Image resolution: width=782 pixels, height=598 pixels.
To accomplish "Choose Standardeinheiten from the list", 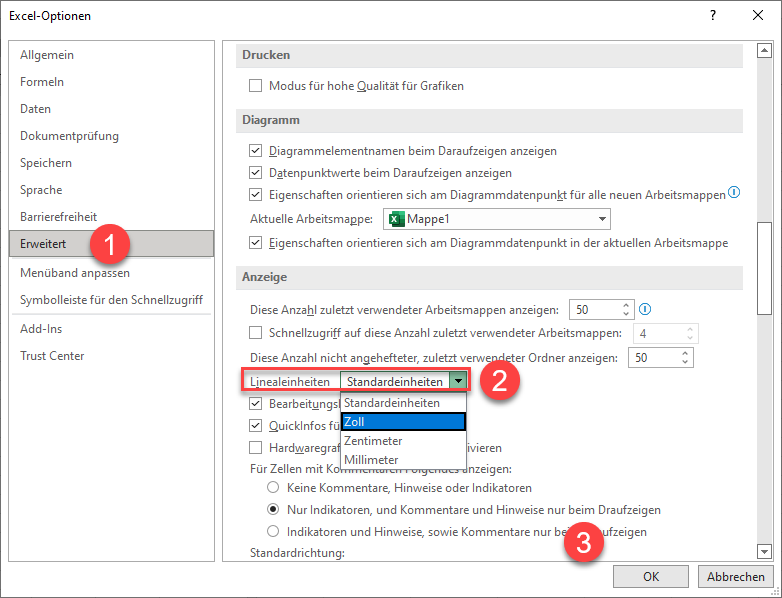I will [x=403, y=403].
